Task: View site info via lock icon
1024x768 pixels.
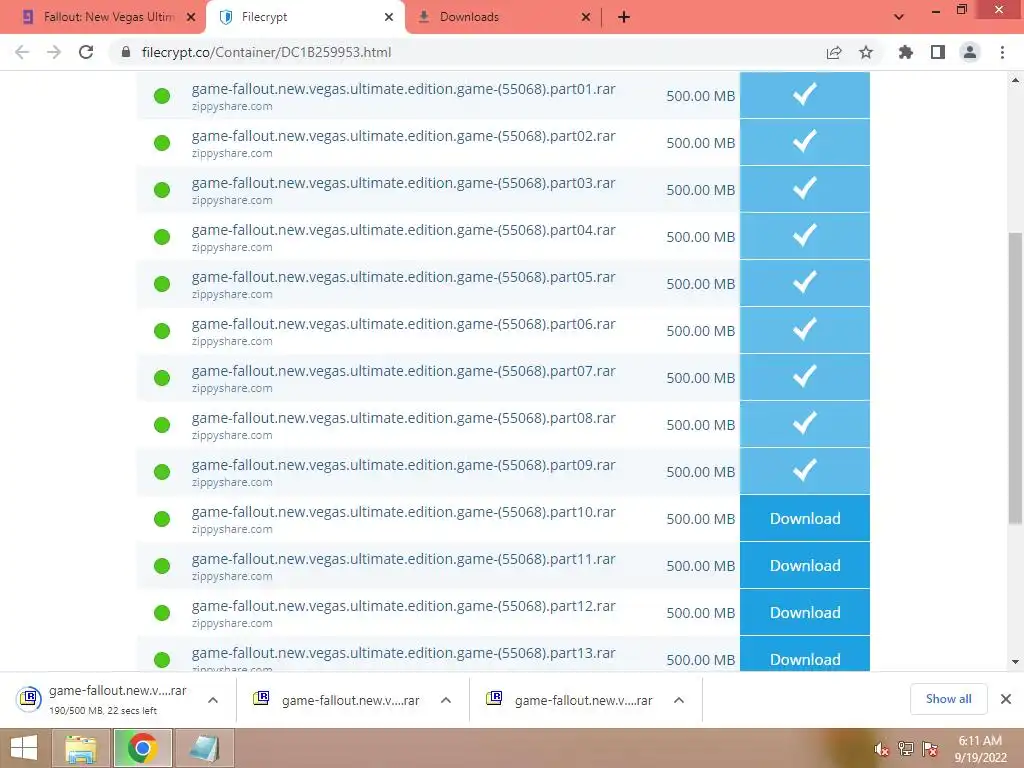Action: pos(125,52)
